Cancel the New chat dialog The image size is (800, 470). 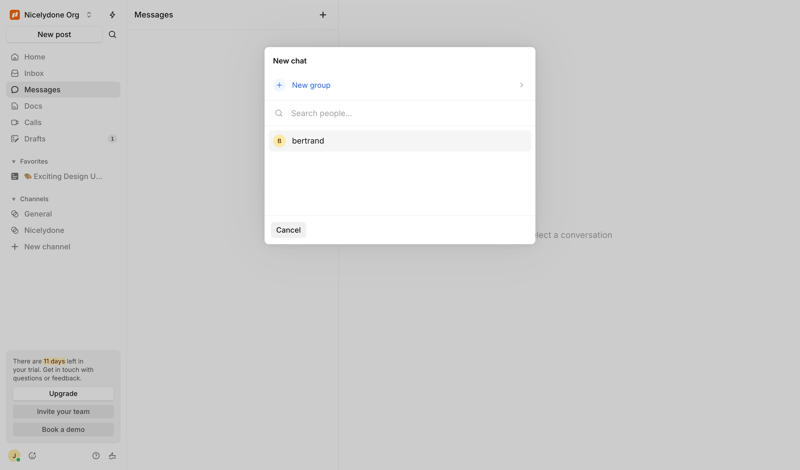point(288,230)
